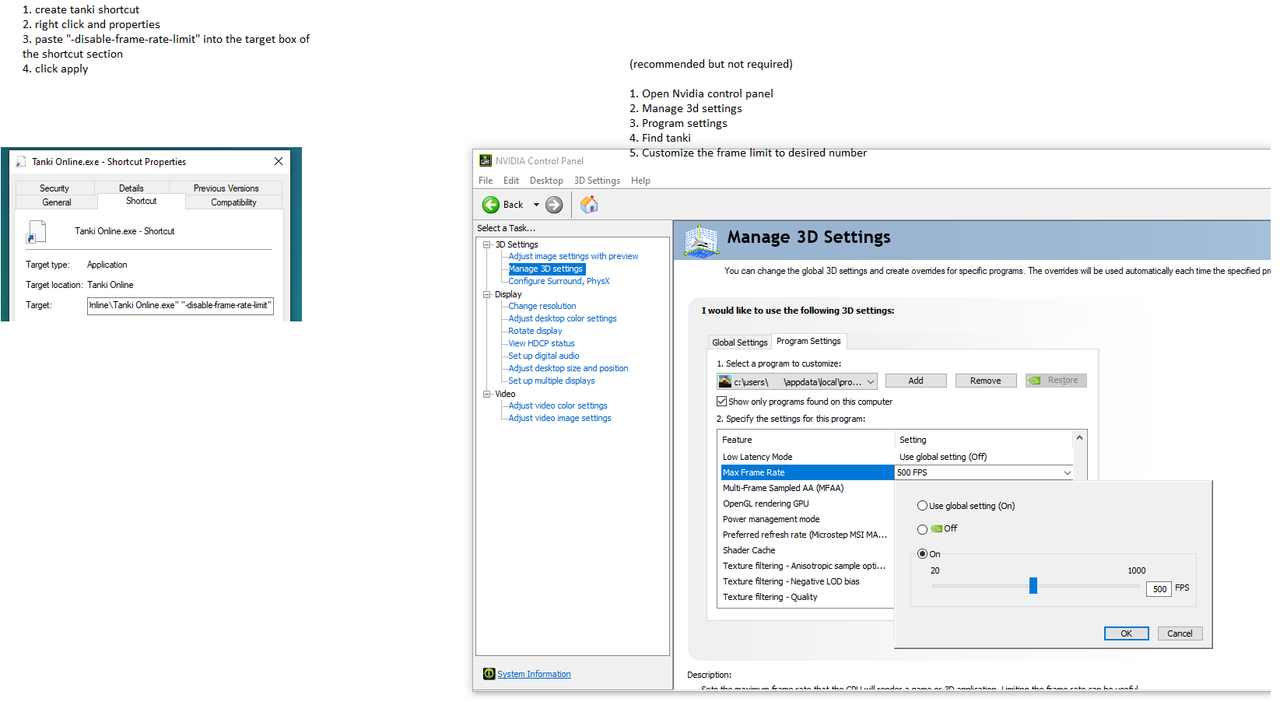Select the OpenGL rendering GPU row
Screen dimensions: 1280x702
tap(806, 504)
